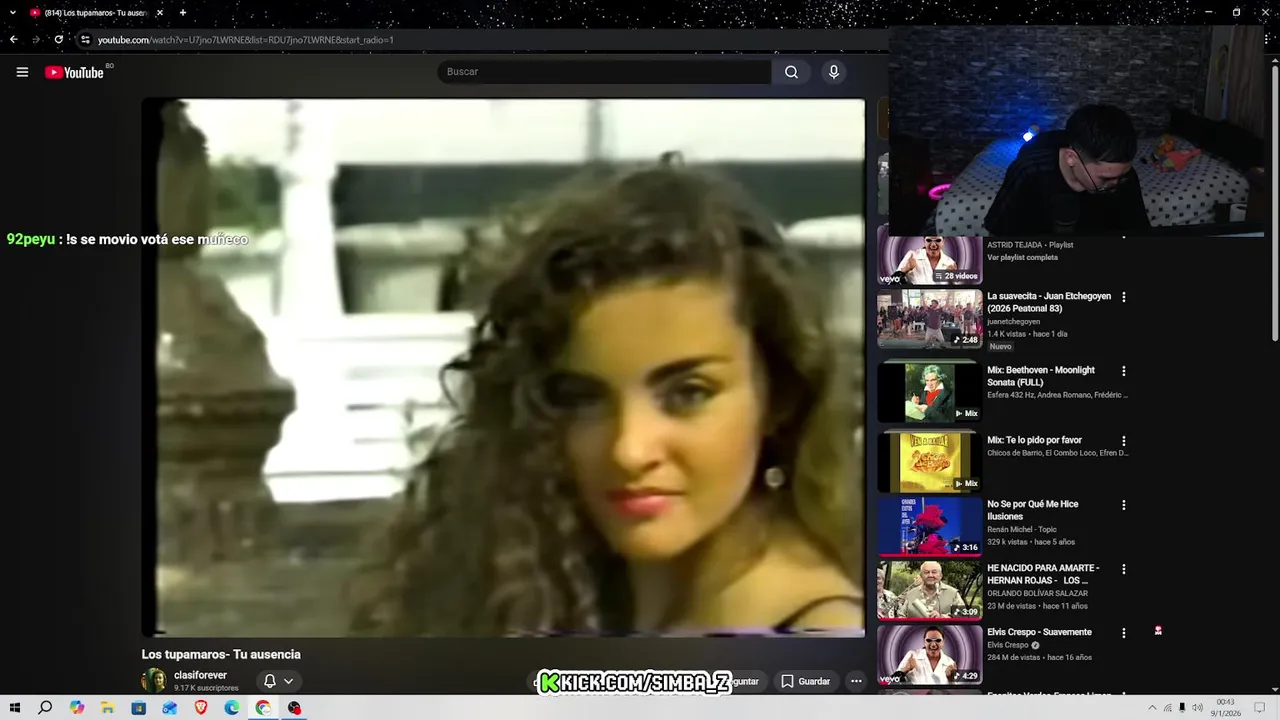Open Copilot from the taskbar

tap(77, 707)
